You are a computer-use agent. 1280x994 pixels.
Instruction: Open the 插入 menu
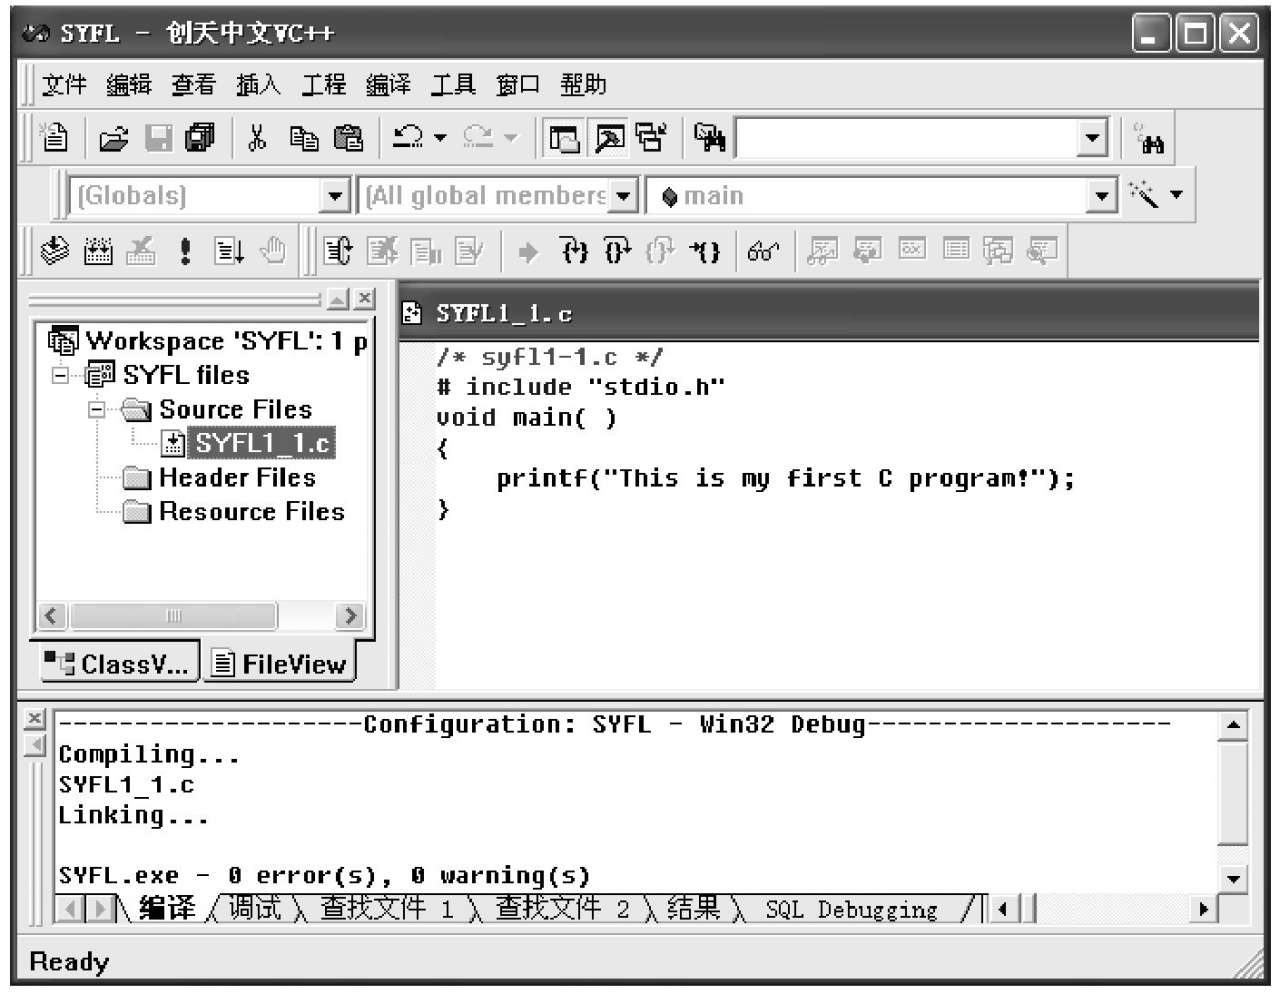tap(258, 85)
